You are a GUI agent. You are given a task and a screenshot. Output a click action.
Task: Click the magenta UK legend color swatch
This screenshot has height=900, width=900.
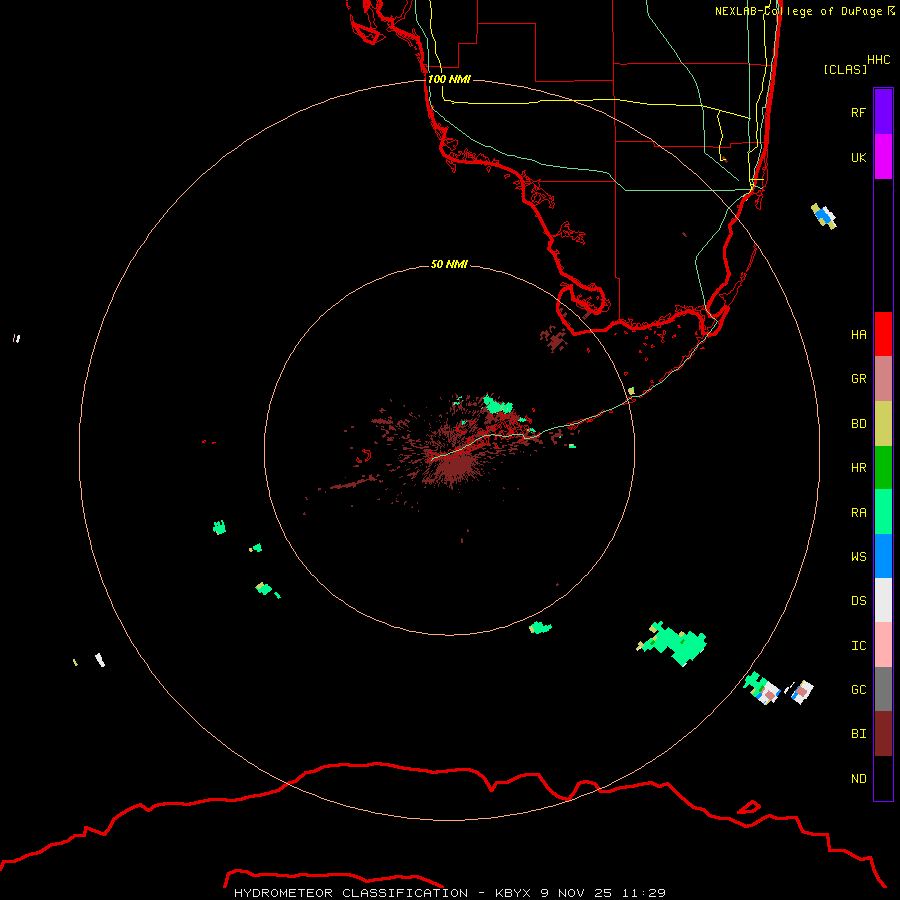point(883,157)
